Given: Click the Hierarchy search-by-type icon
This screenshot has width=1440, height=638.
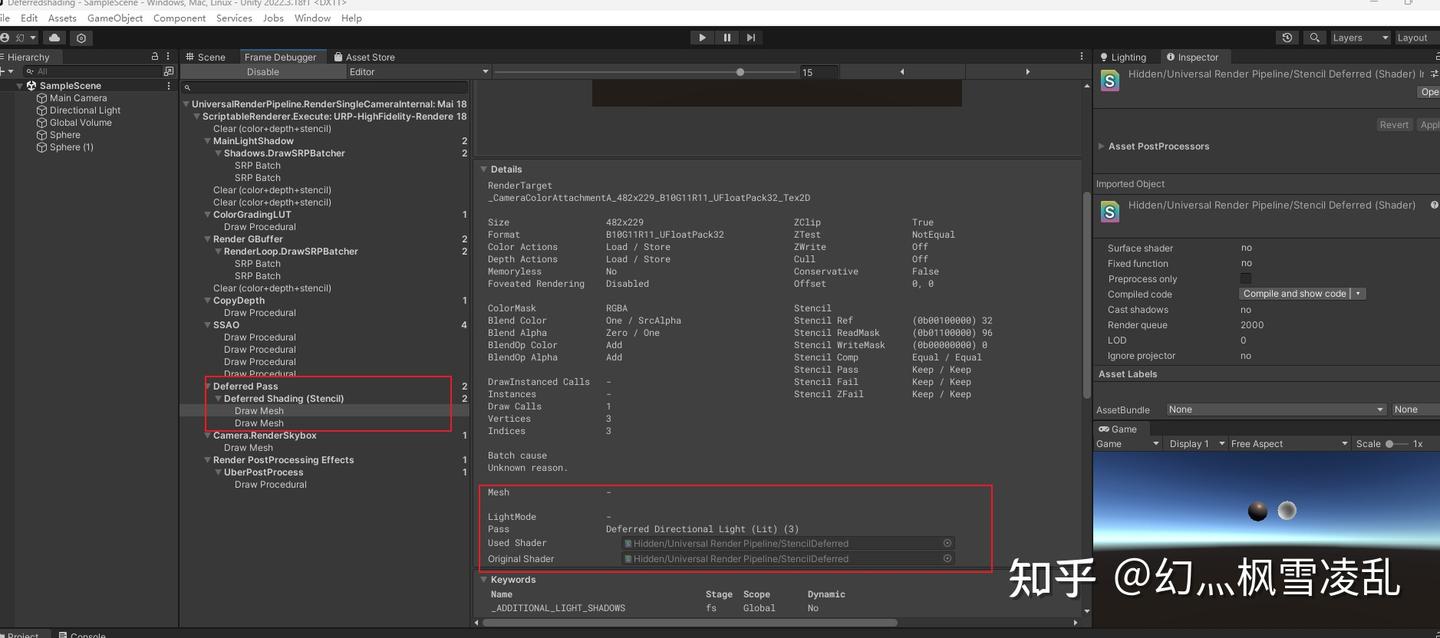Looking at the screenshot, I should tap(168, 71).
